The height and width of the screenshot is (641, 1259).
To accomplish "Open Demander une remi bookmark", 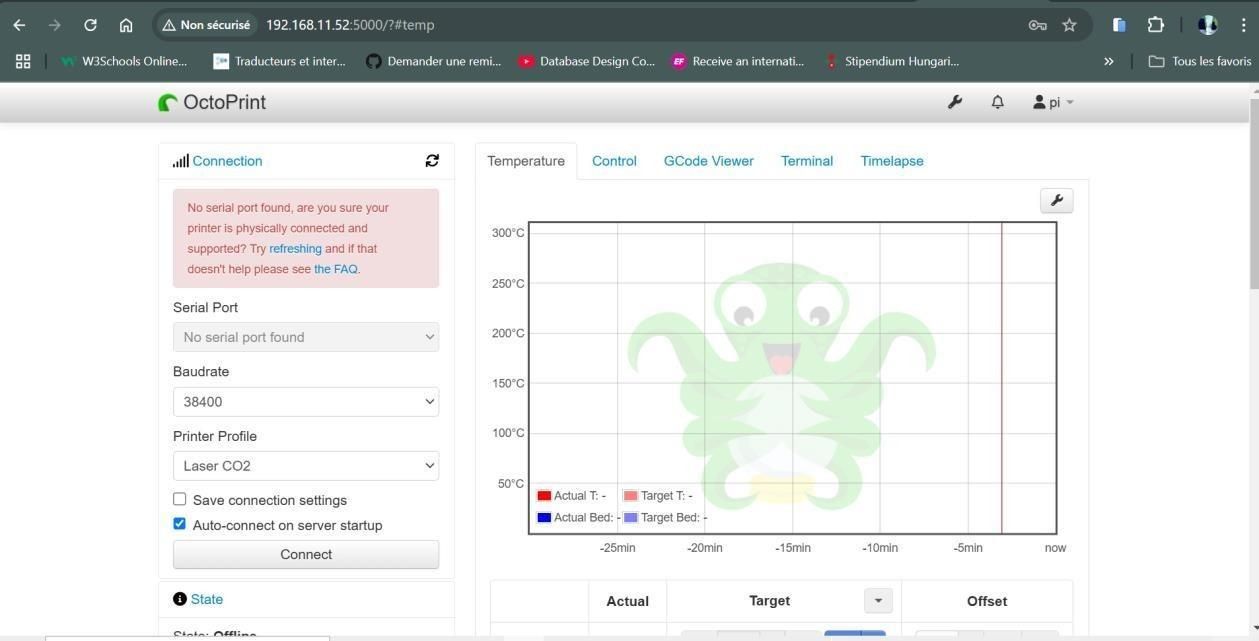I will 433,61.
